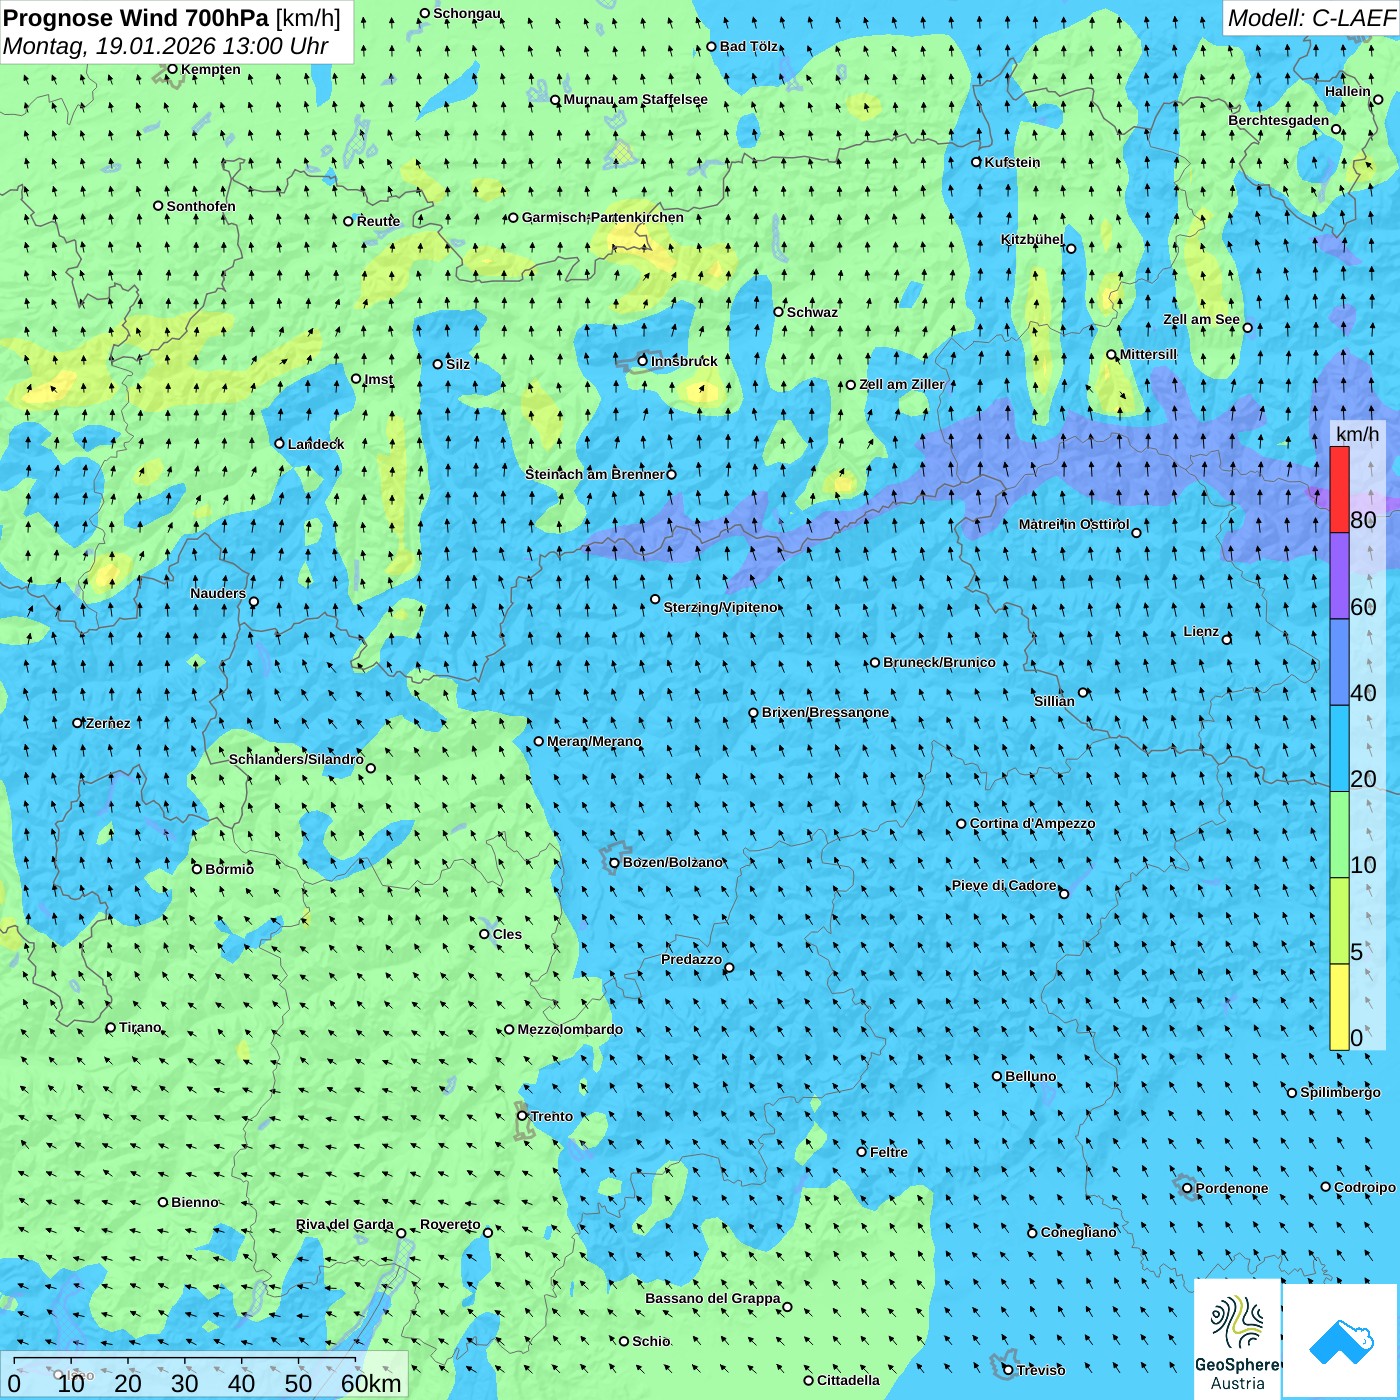Click the 'Murnau am Staffelsee' label
Image resolution: width=1400 pixels, height=1400 pixels.
point(635,99)
